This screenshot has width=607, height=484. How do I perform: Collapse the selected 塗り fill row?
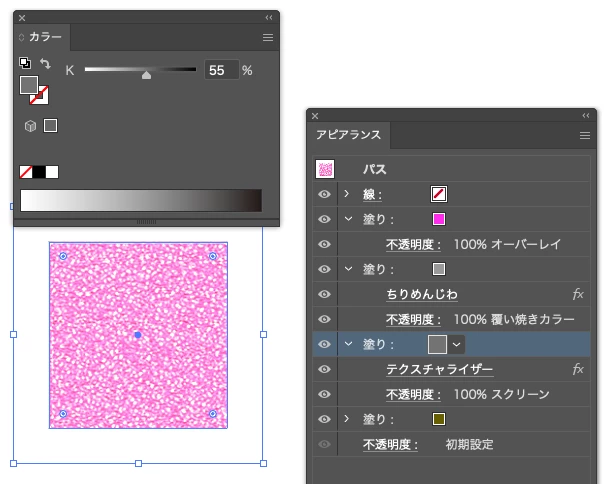tap(348, 344)
